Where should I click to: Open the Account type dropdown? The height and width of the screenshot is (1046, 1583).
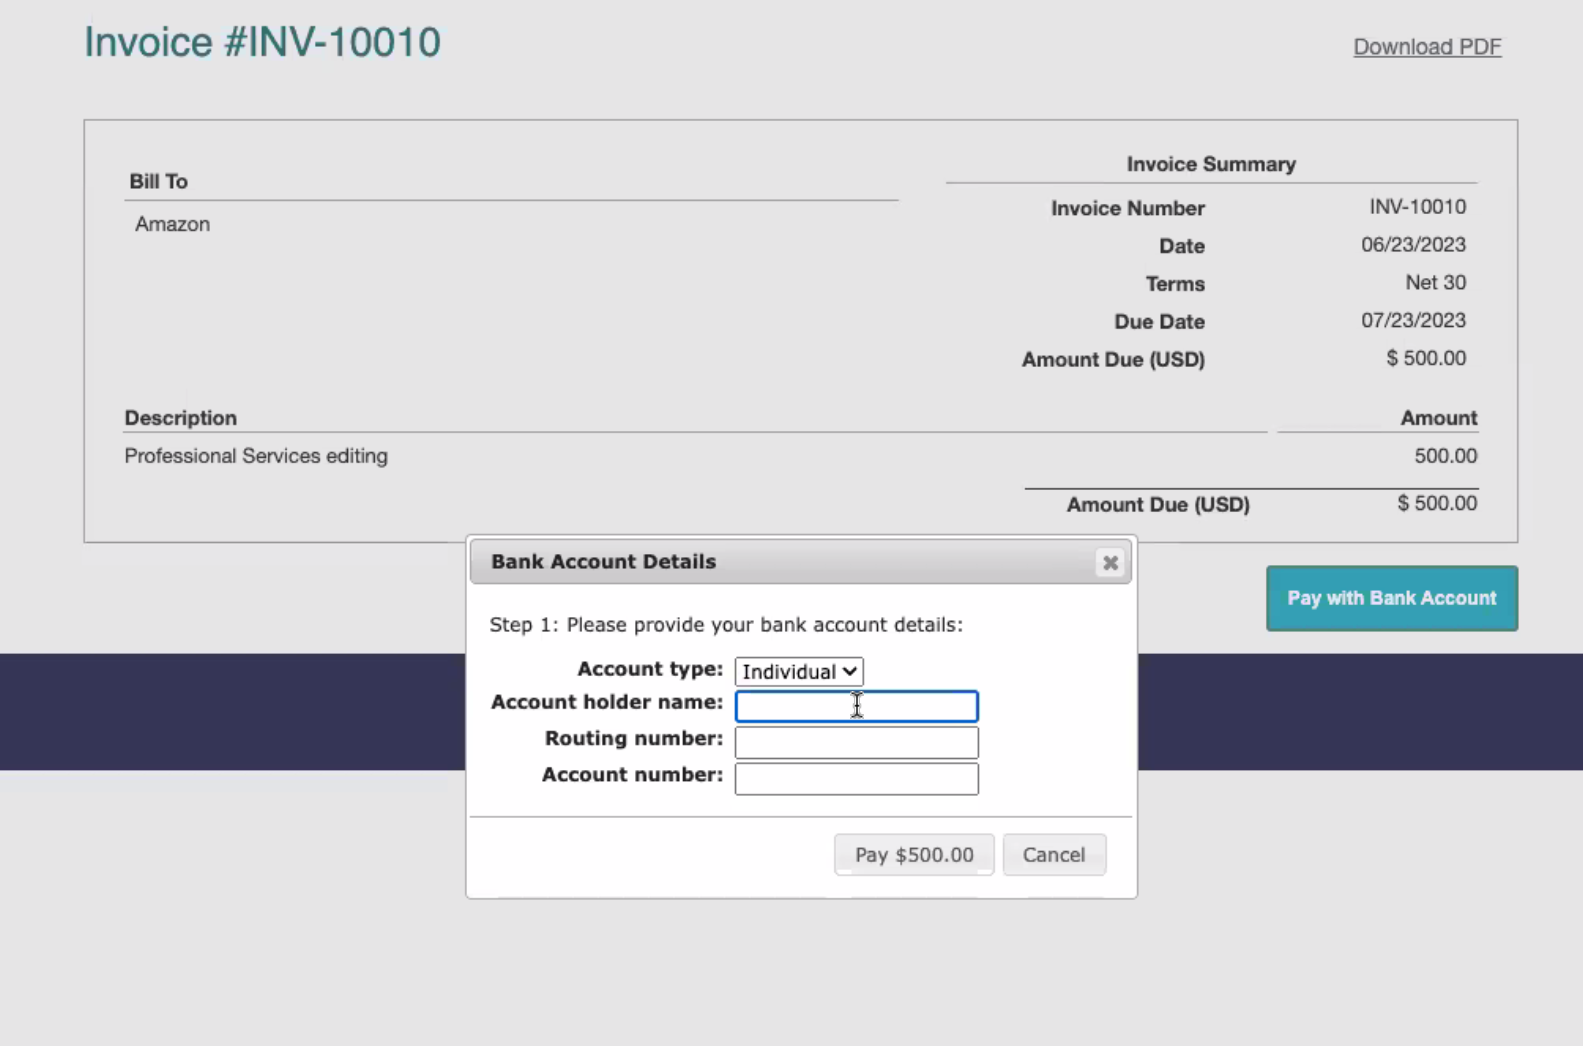pos(799,671)
